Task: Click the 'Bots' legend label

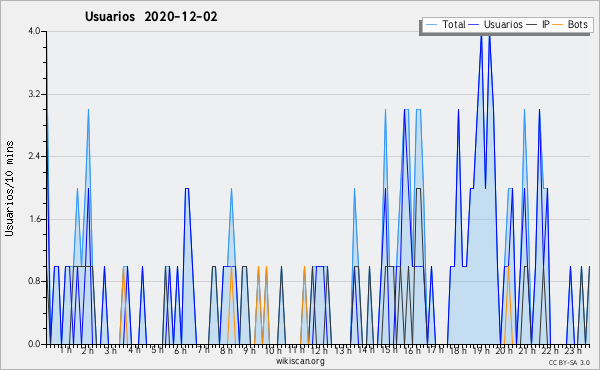Action: [x=577, y=24]
